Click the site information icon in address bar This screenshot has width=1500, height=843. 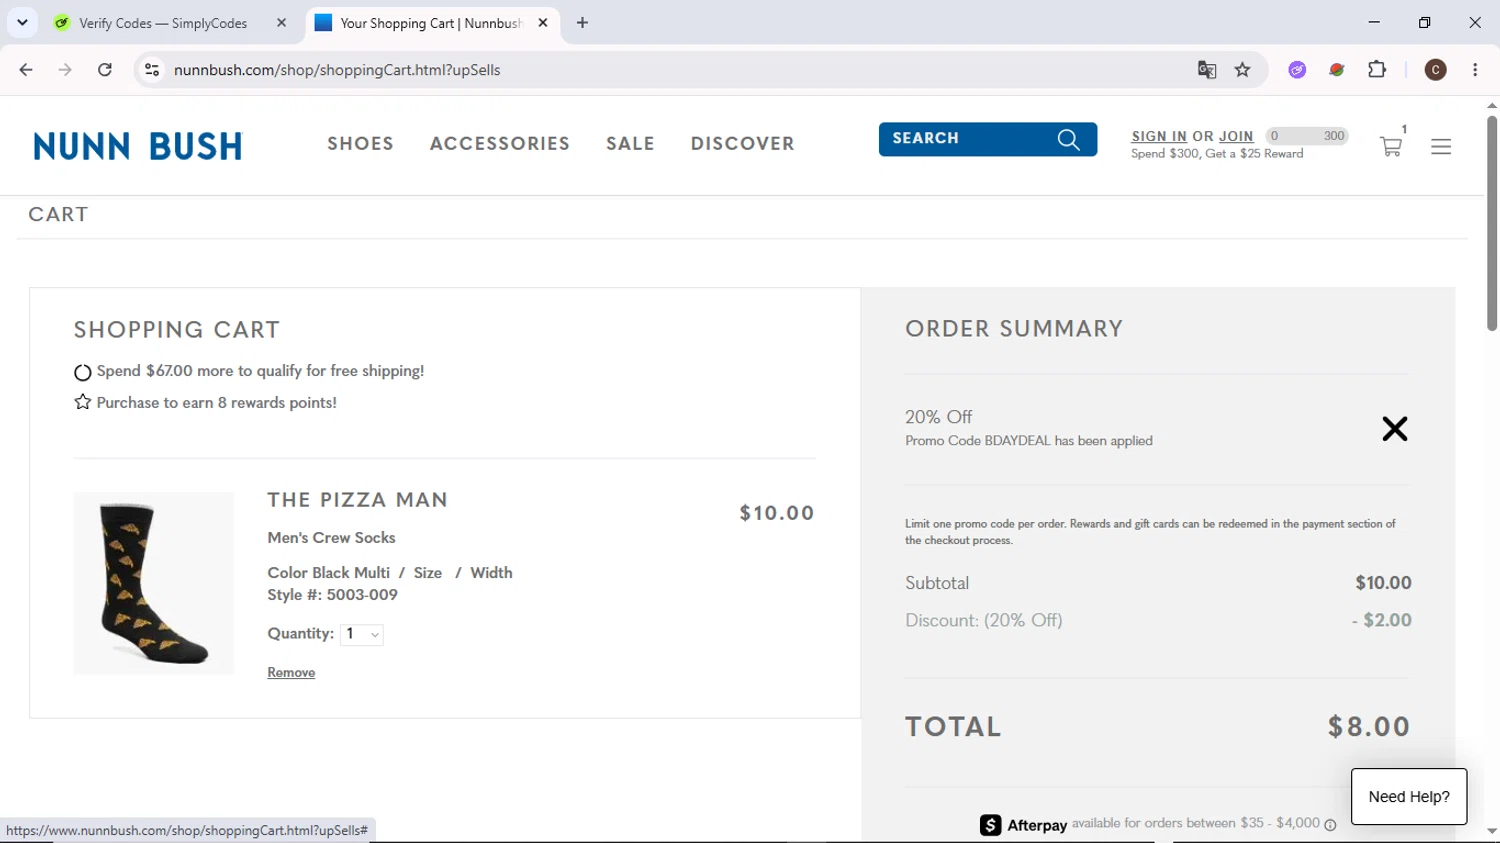coord(152,70)
